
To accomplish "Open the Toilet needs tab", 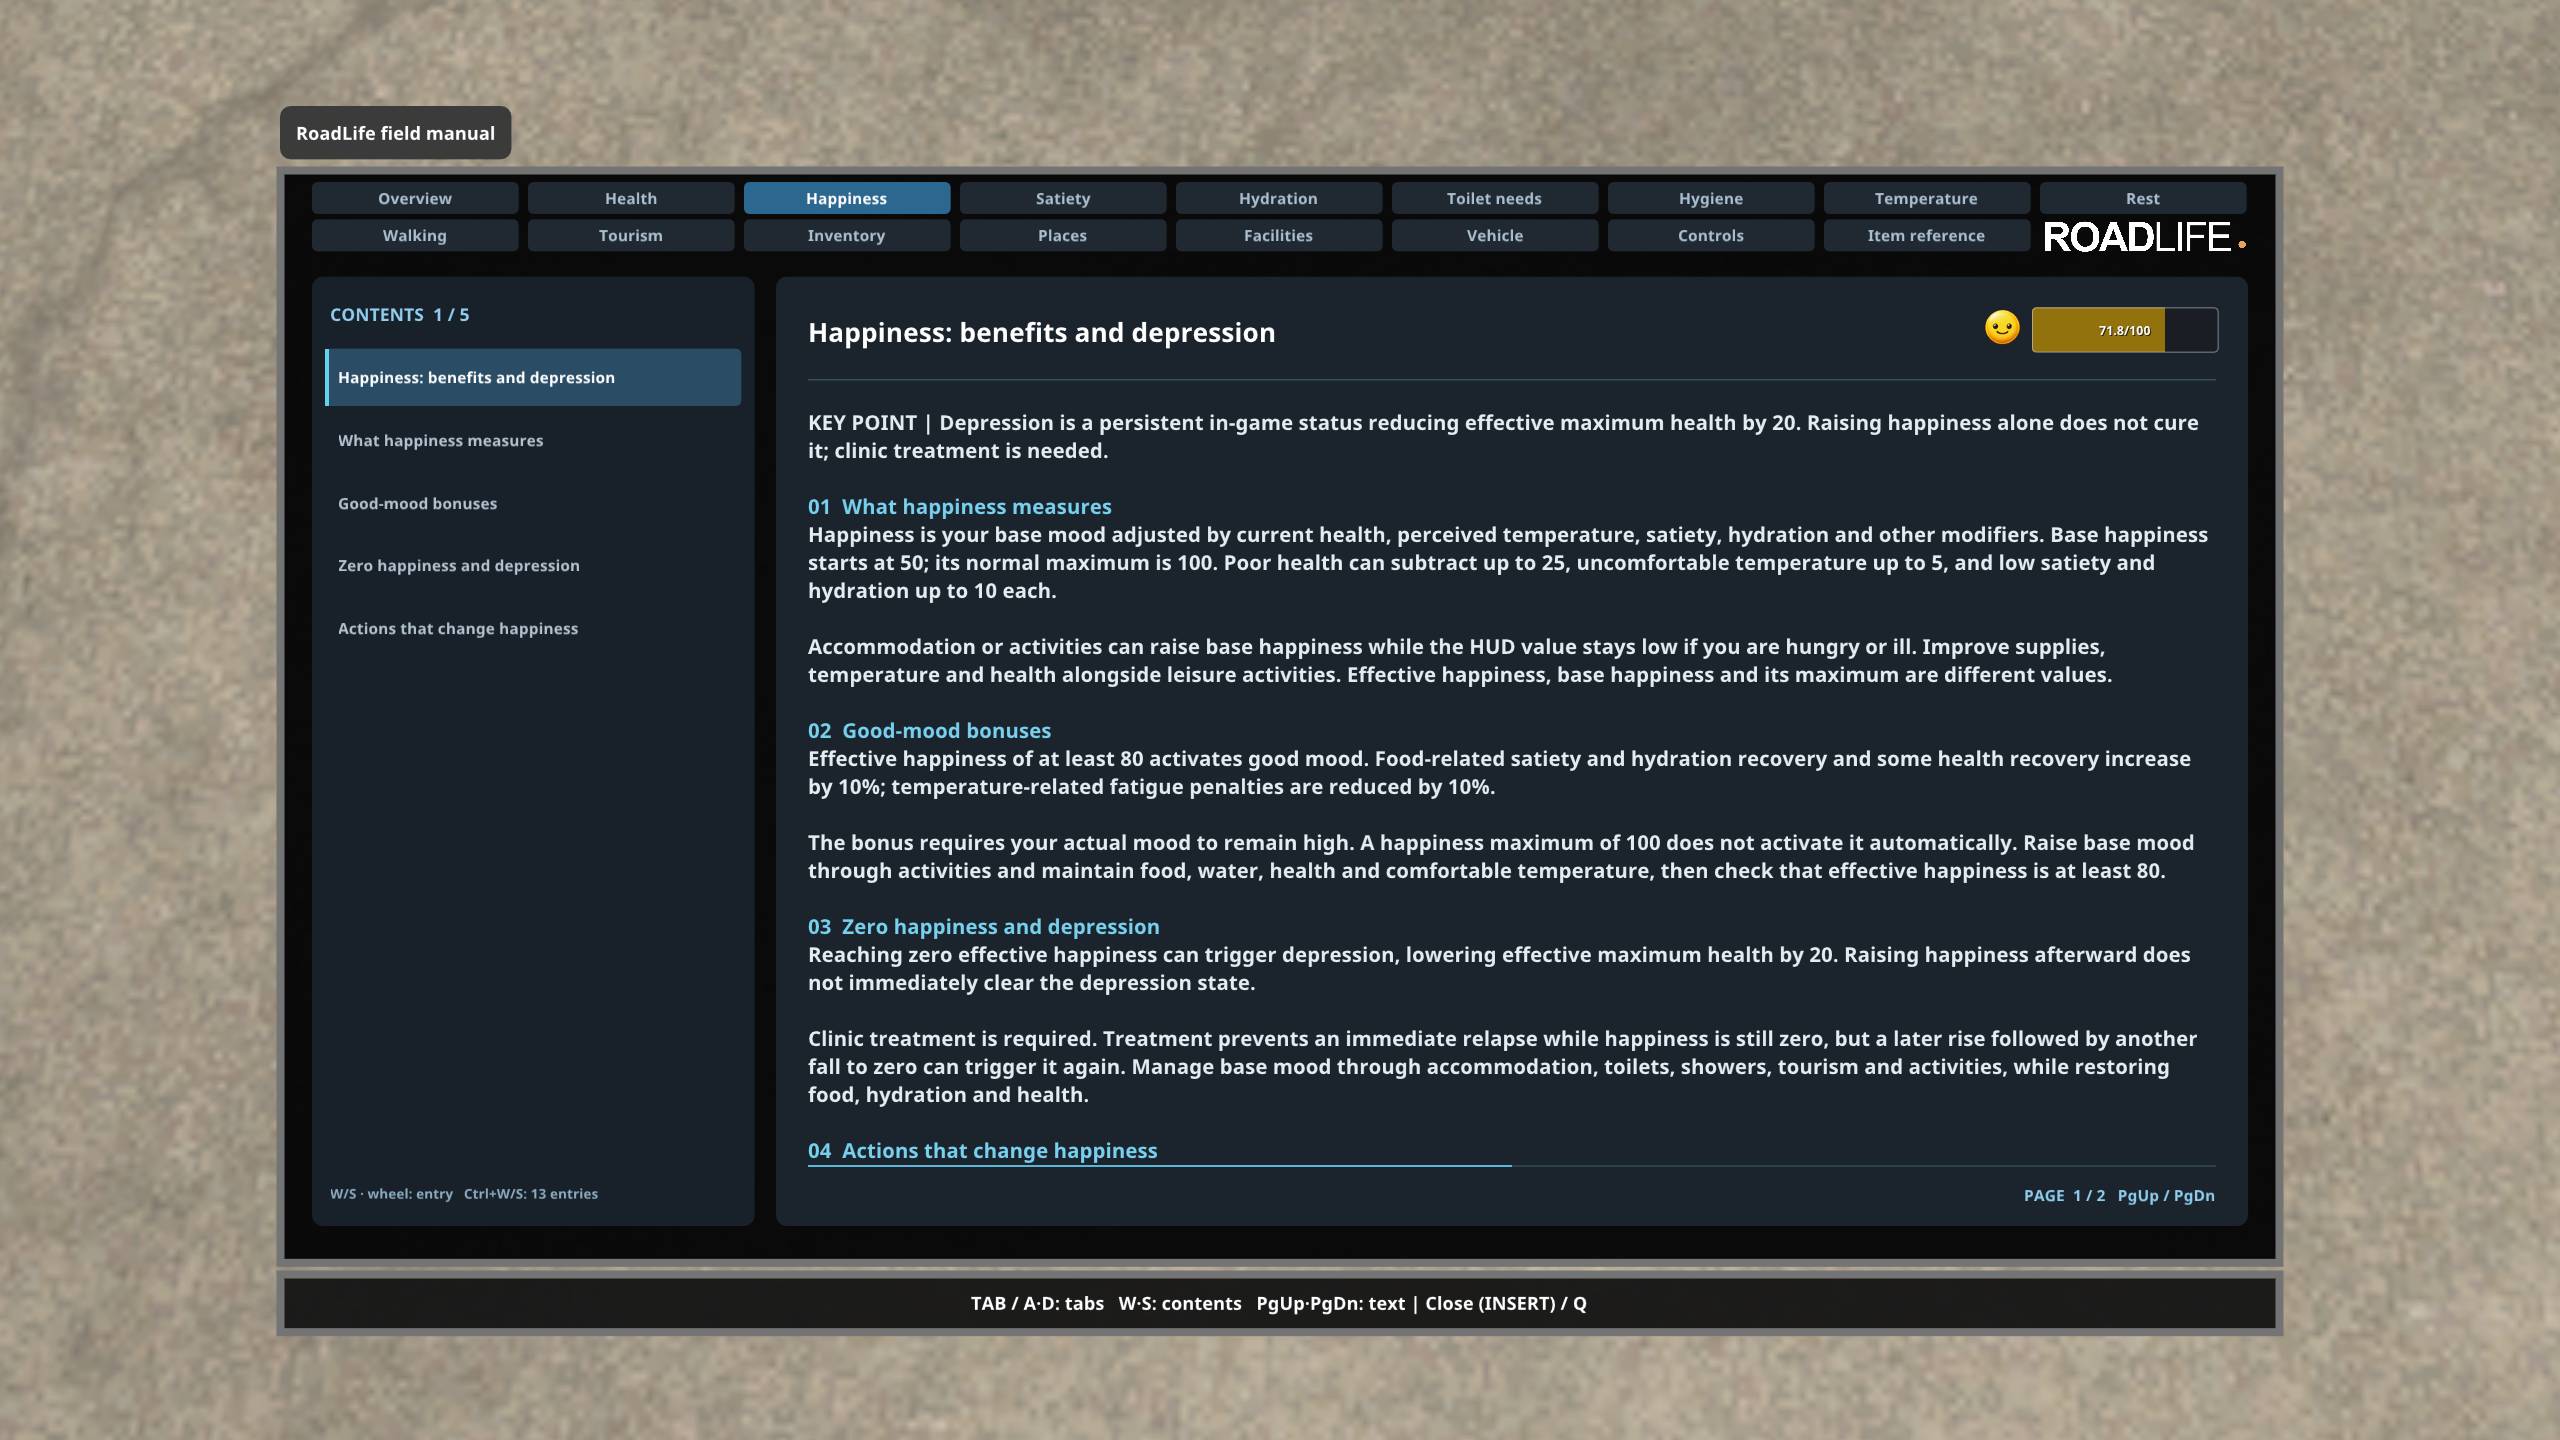I will pyautogui.click(x=1495, y=198).
